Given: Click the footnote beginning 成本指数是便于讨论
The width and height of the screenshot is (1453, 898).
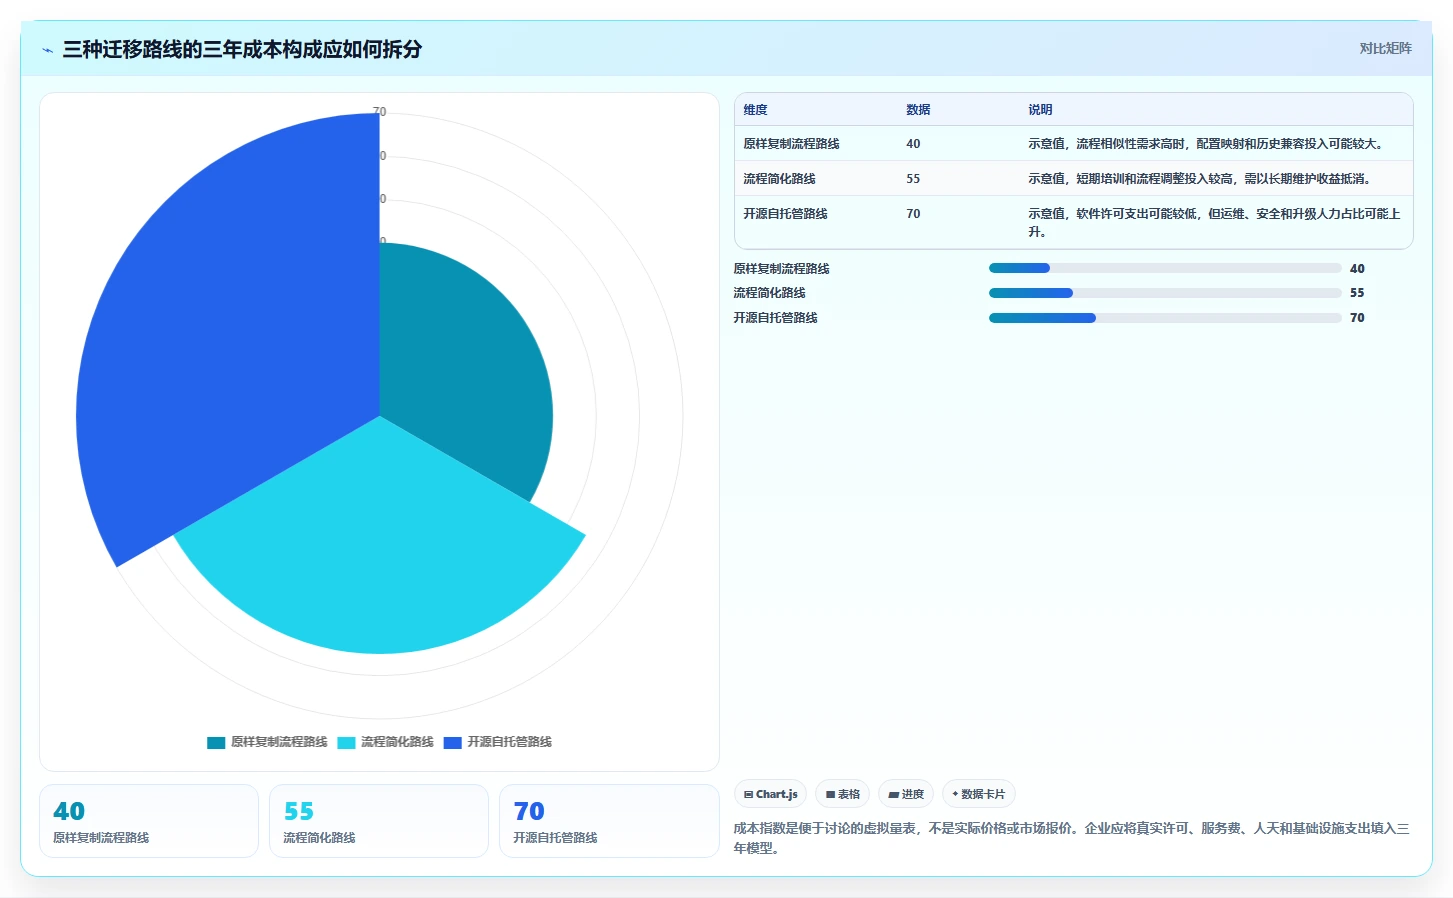Looking at the screenshot, I should [1071, 838].
